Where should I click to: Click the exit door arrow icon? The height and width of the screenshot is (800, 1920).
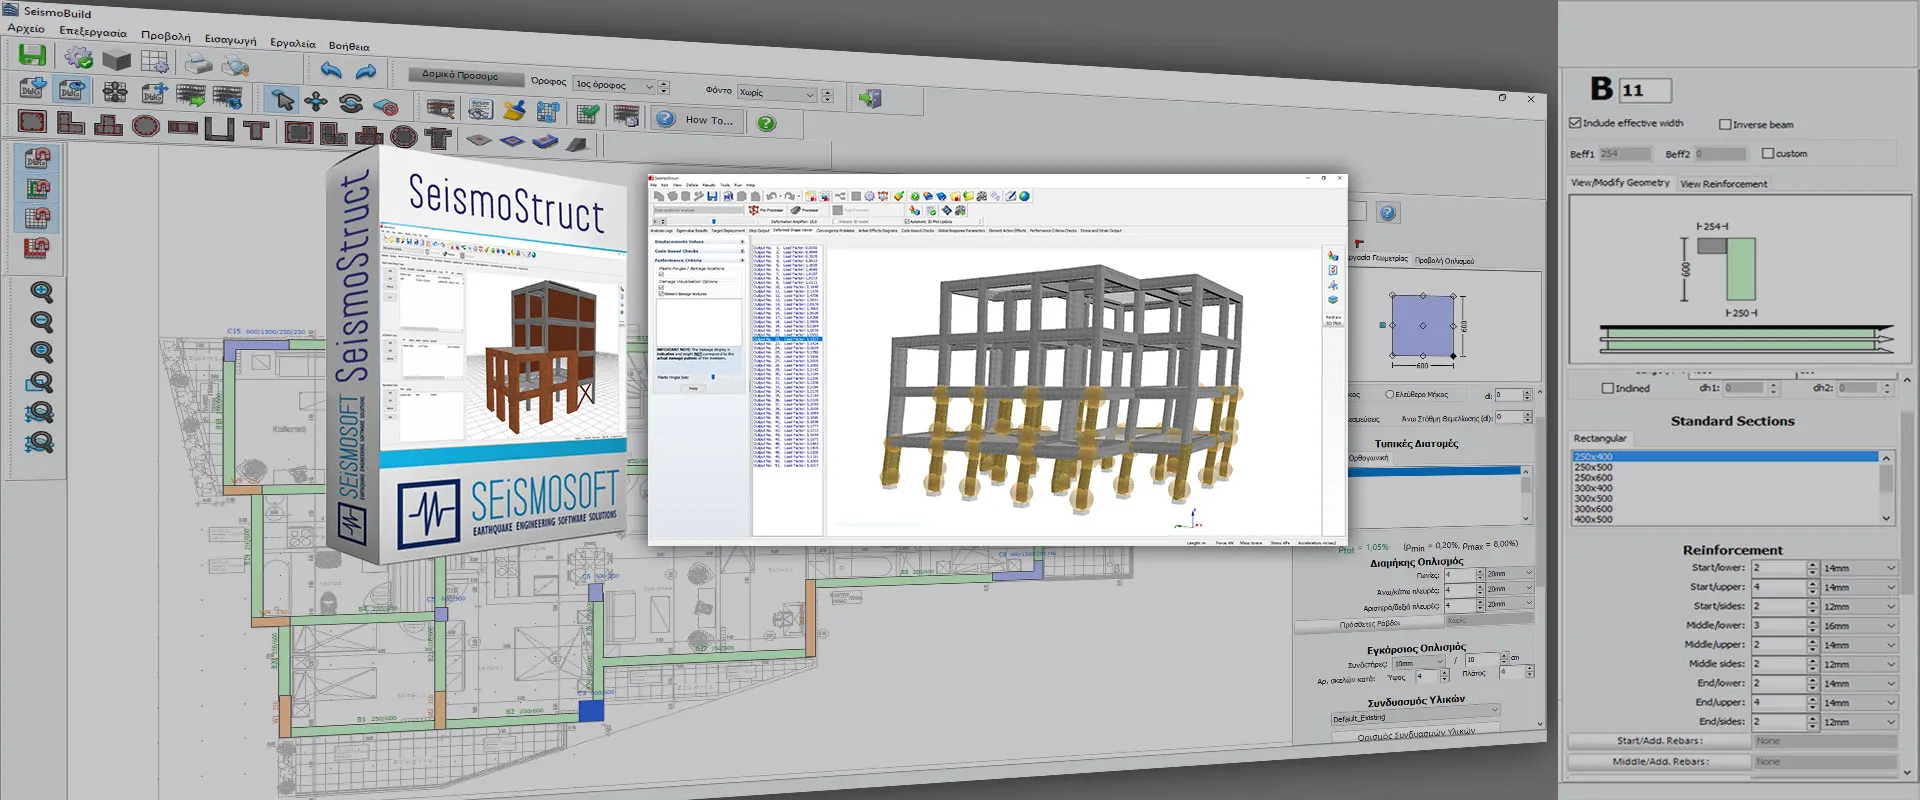870,98
